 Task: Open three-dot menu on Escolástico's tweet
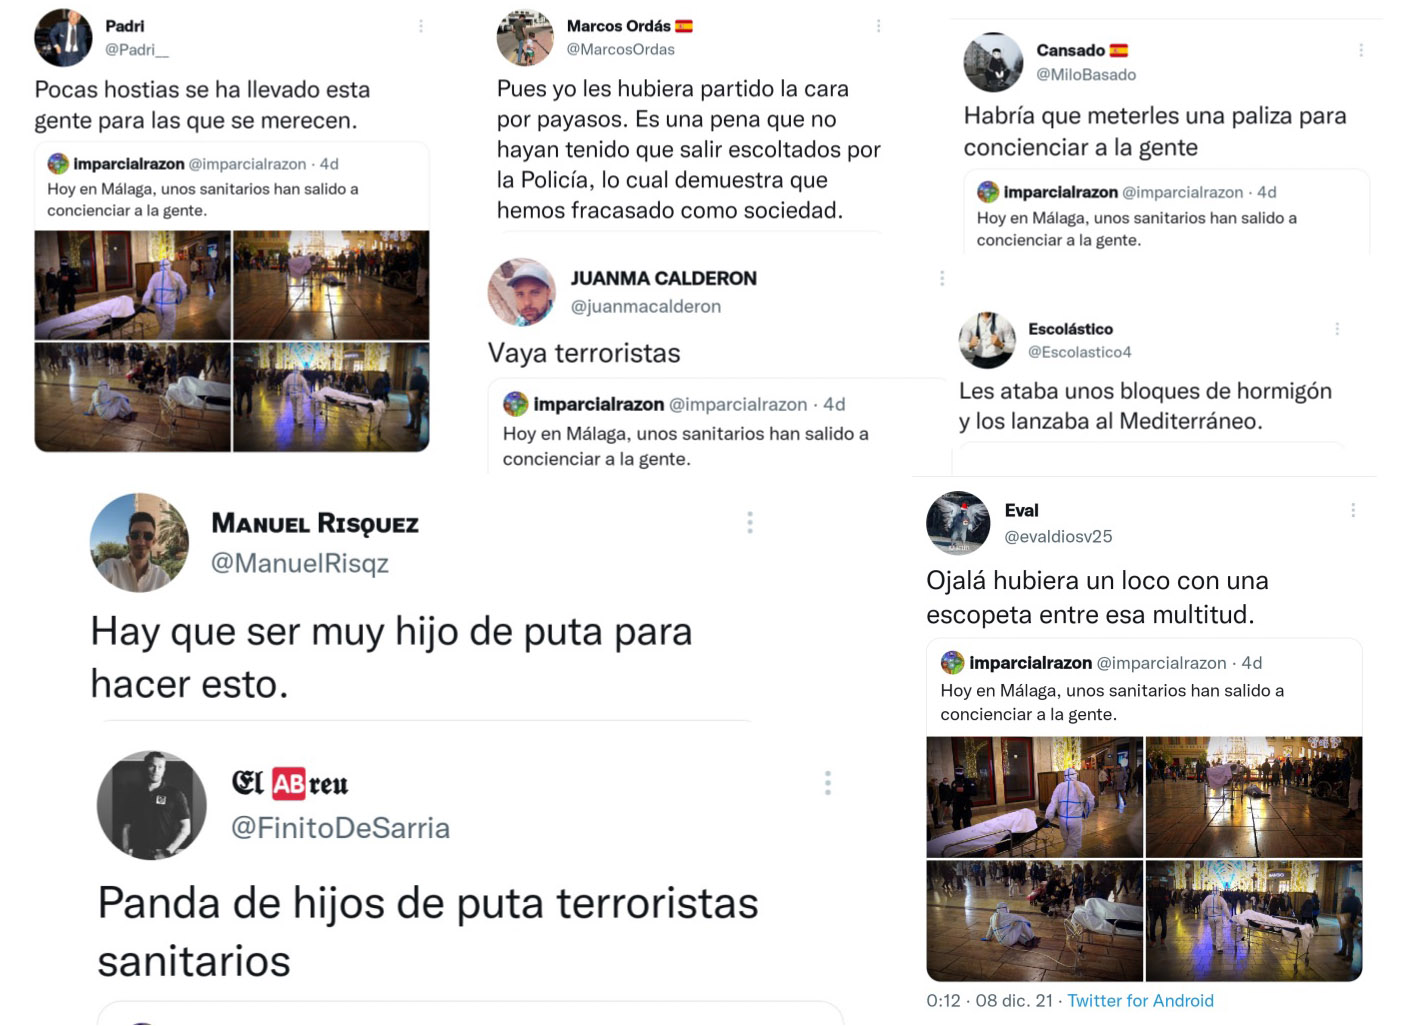point(1337,328)
